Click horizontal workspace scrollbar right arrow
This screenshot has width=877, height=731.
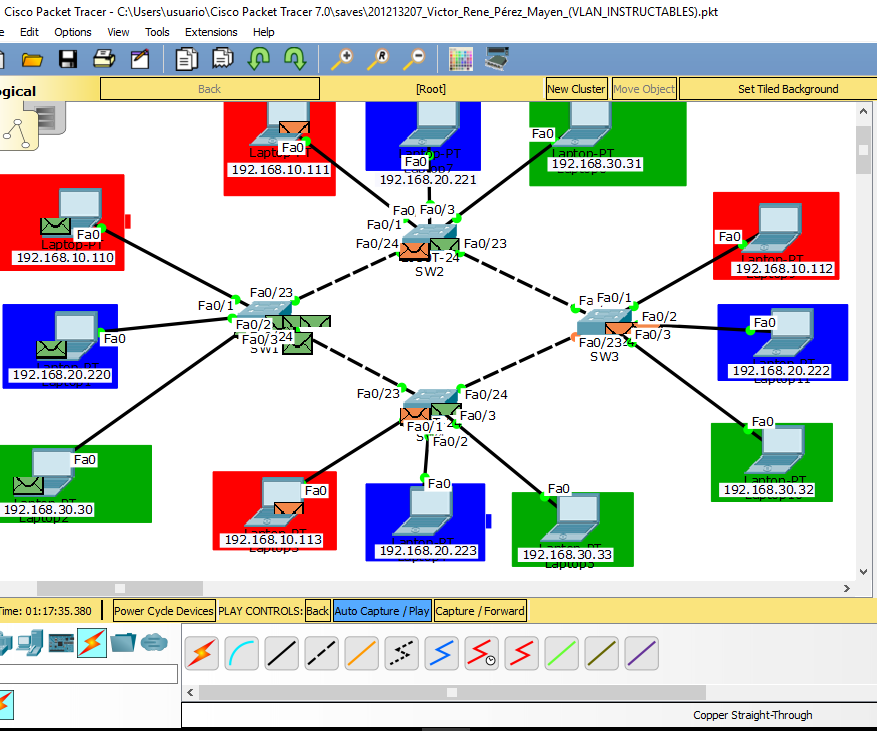846,588
